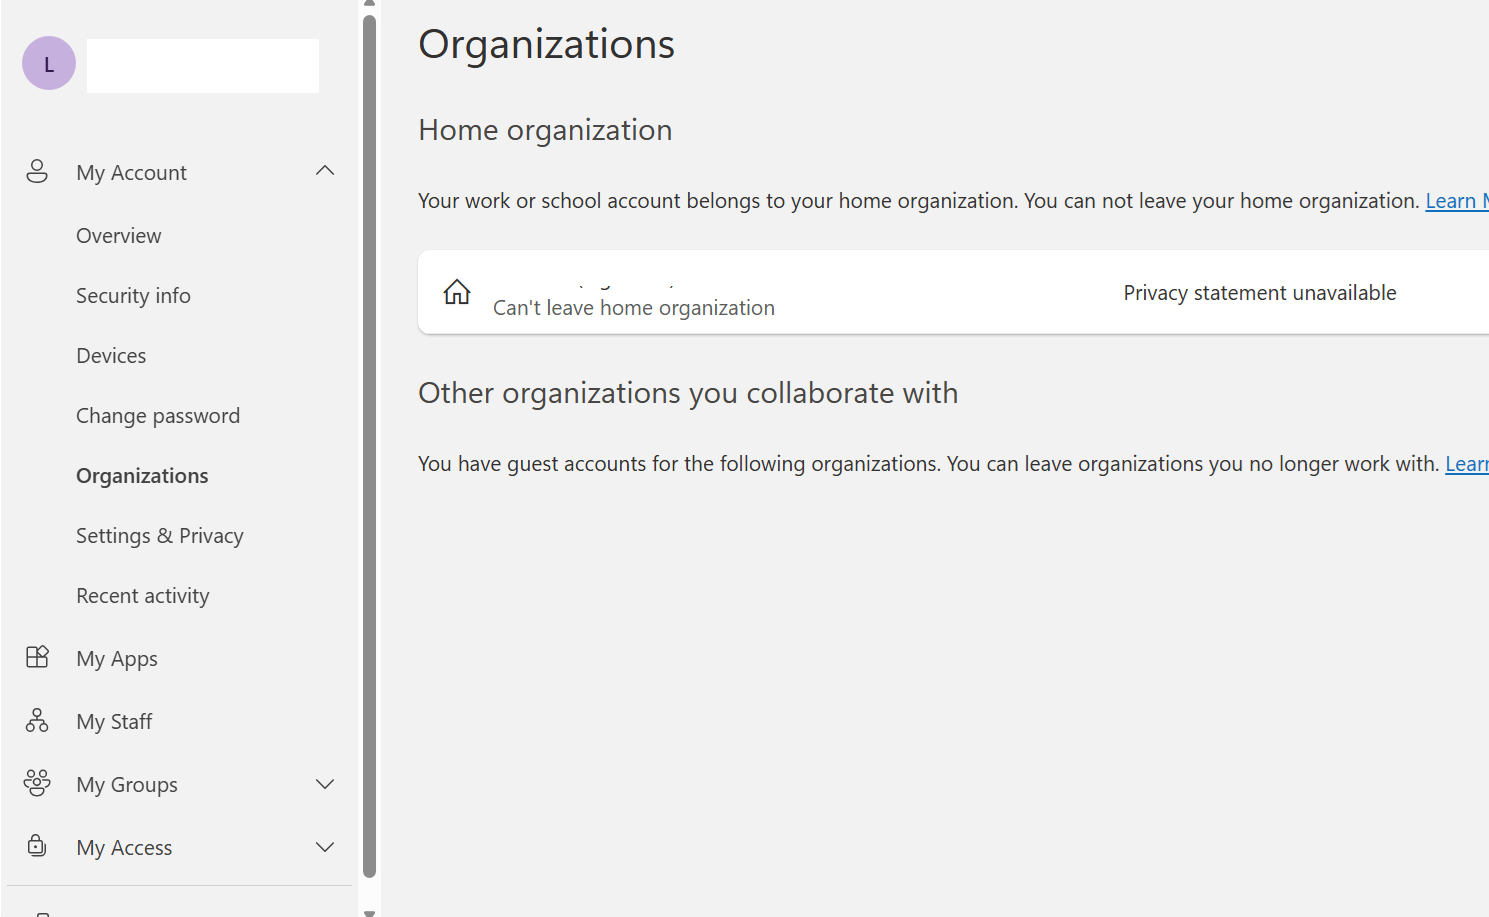Screen dimensions: 1489x917
Task: Click the My Account person icon
Action: click(37, 172)
